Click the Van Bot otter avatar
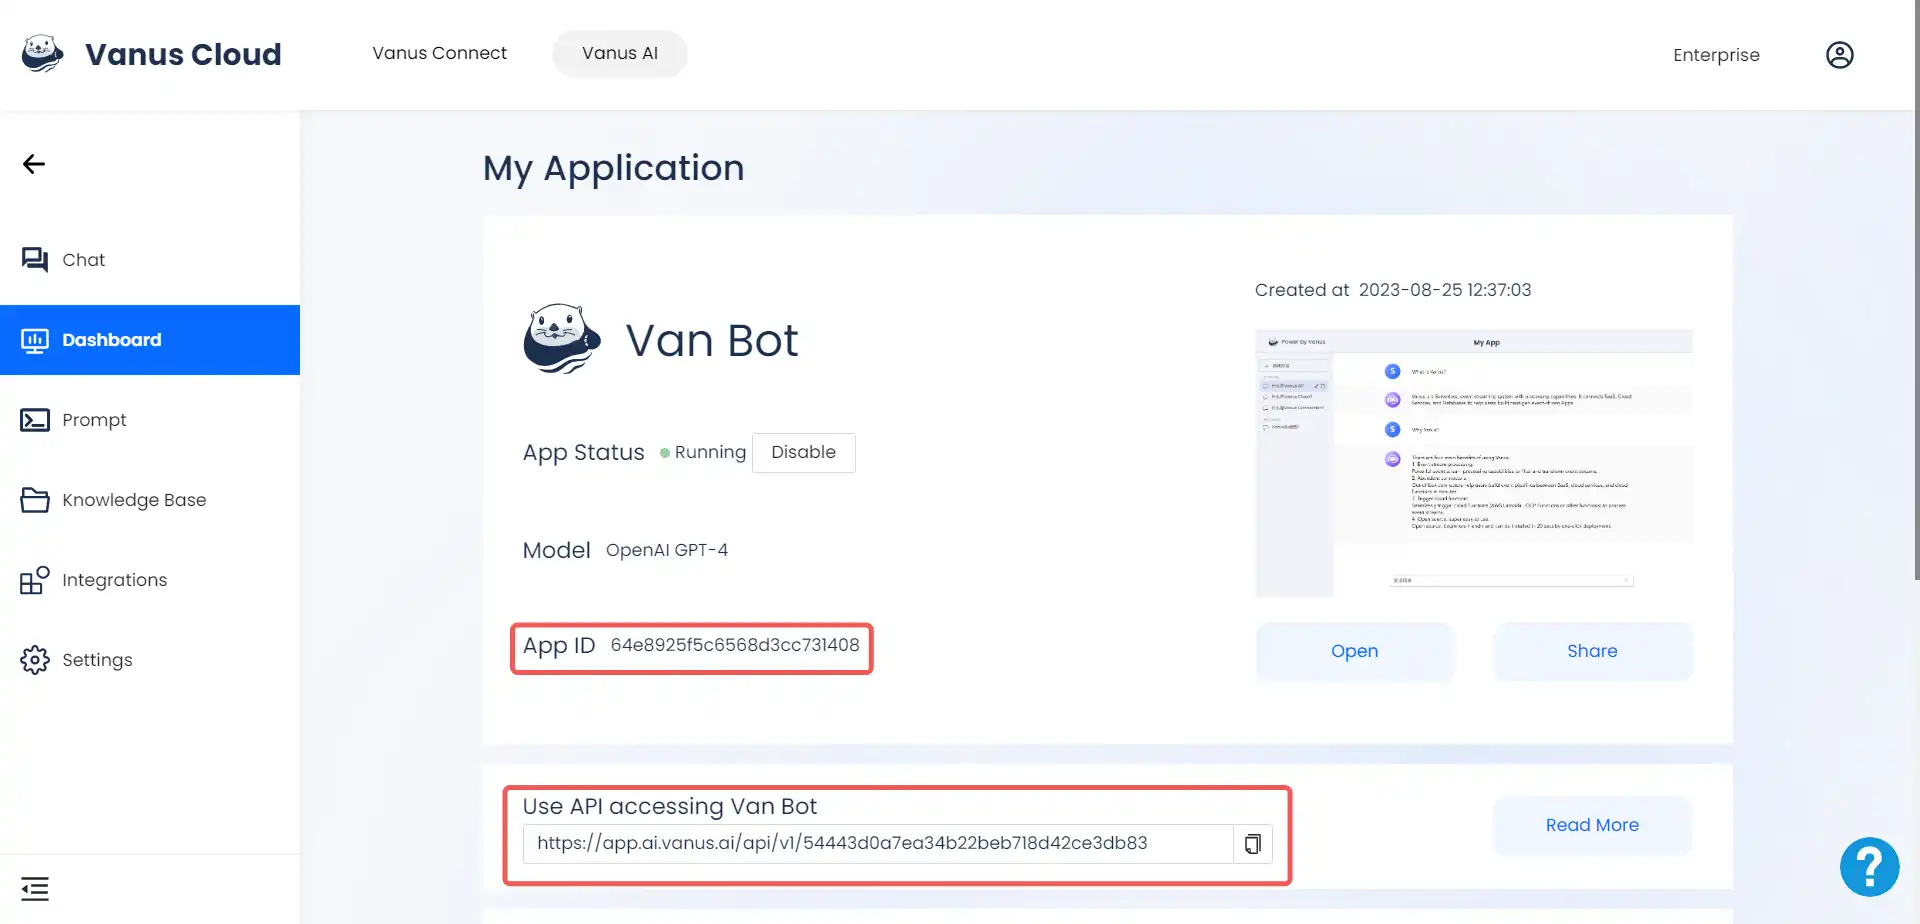The width and height of the screenshot is (1920, 924). coord(561,339)
